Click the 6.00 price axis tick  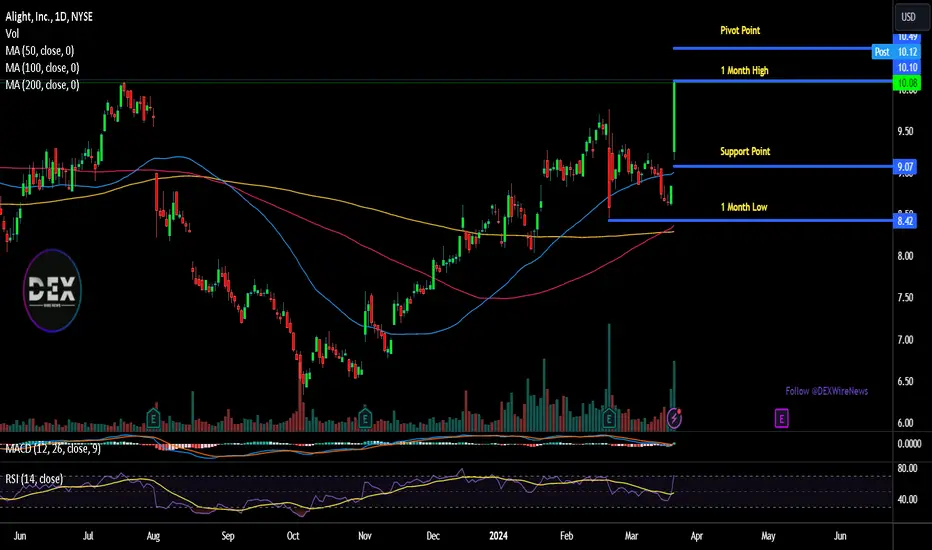[x=905, y=423]
